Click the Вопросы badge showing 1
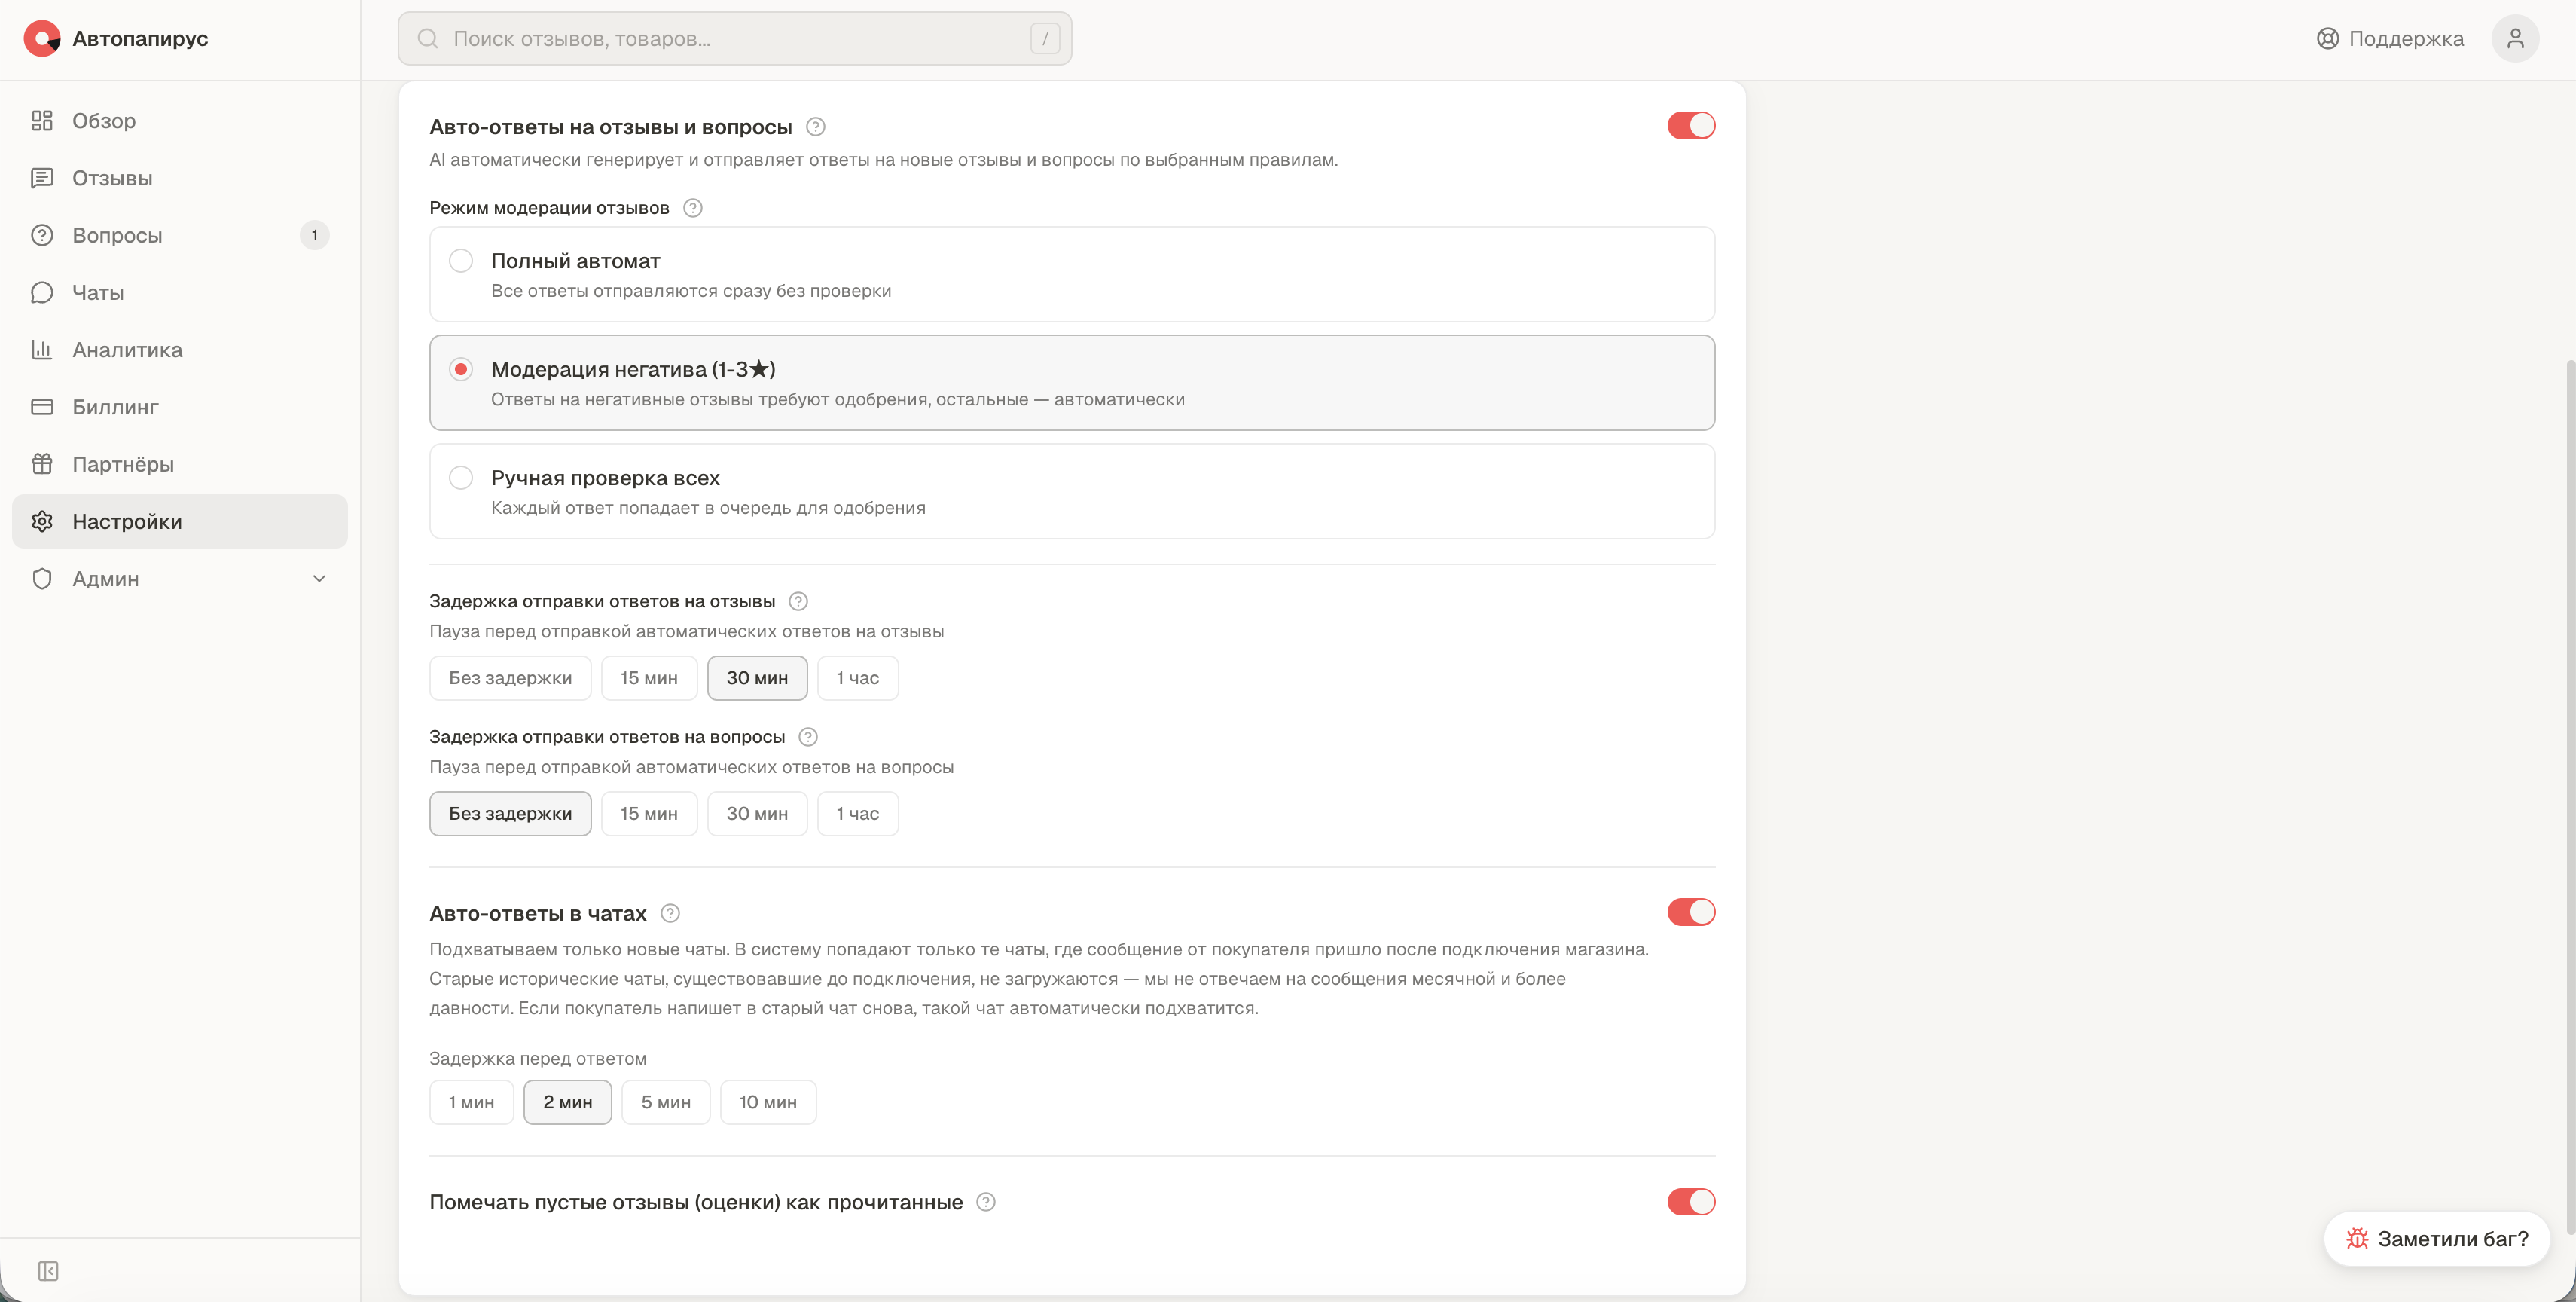 [x=314, y=235]
